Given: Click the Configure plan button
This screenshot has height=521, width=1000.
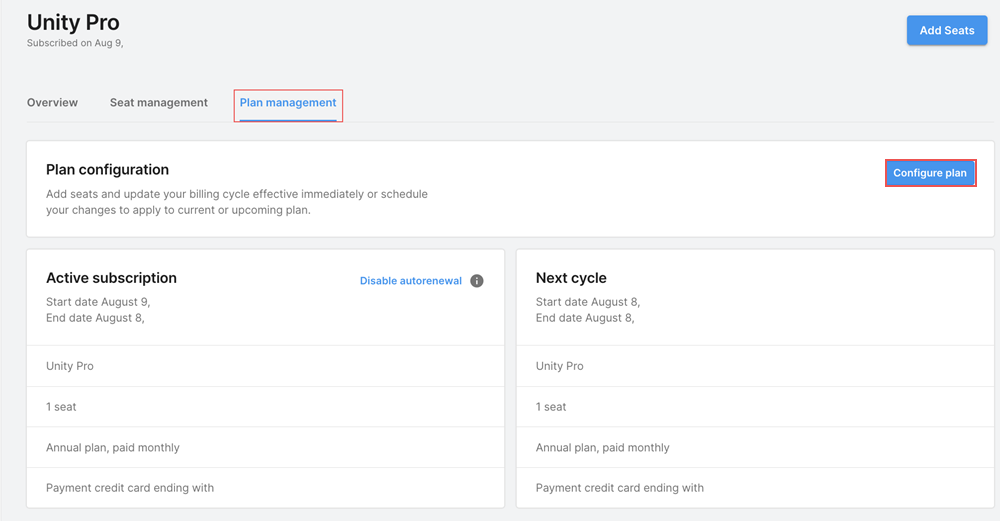Looking at the screenshot, I should 930,173.
